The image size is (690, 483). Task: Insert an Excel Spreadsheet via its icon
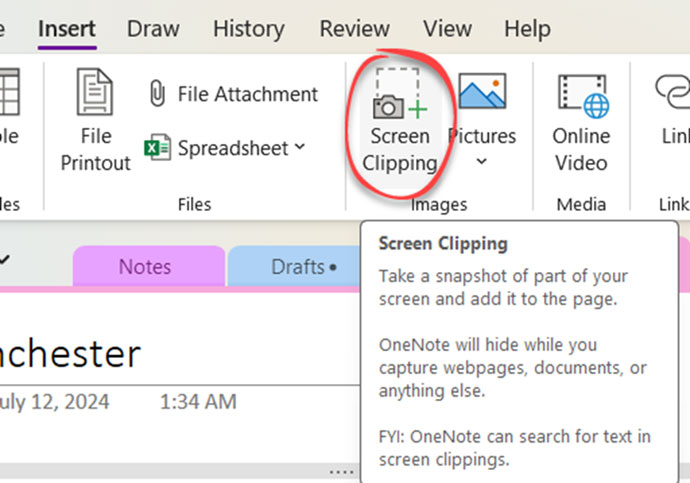point(157,148)
